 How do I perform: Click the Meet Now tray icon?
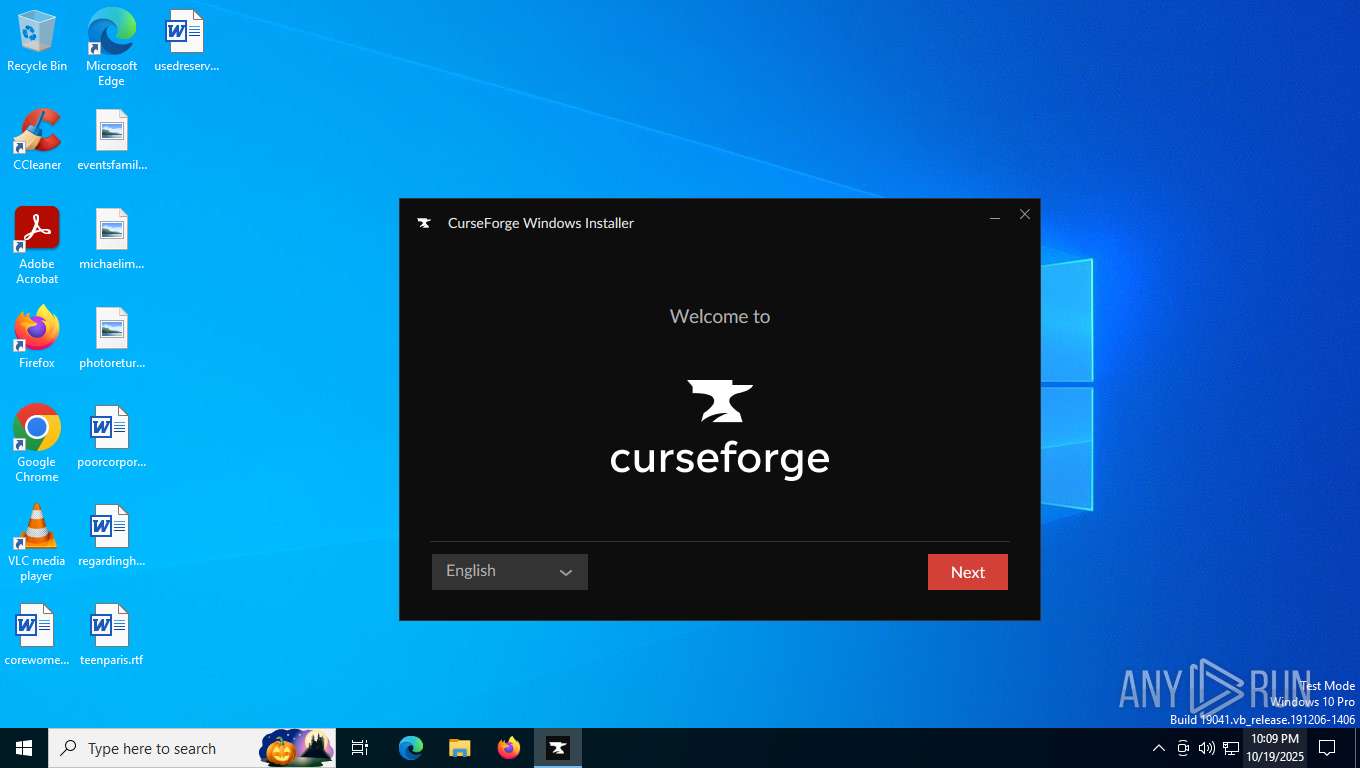coord(1183,748)
